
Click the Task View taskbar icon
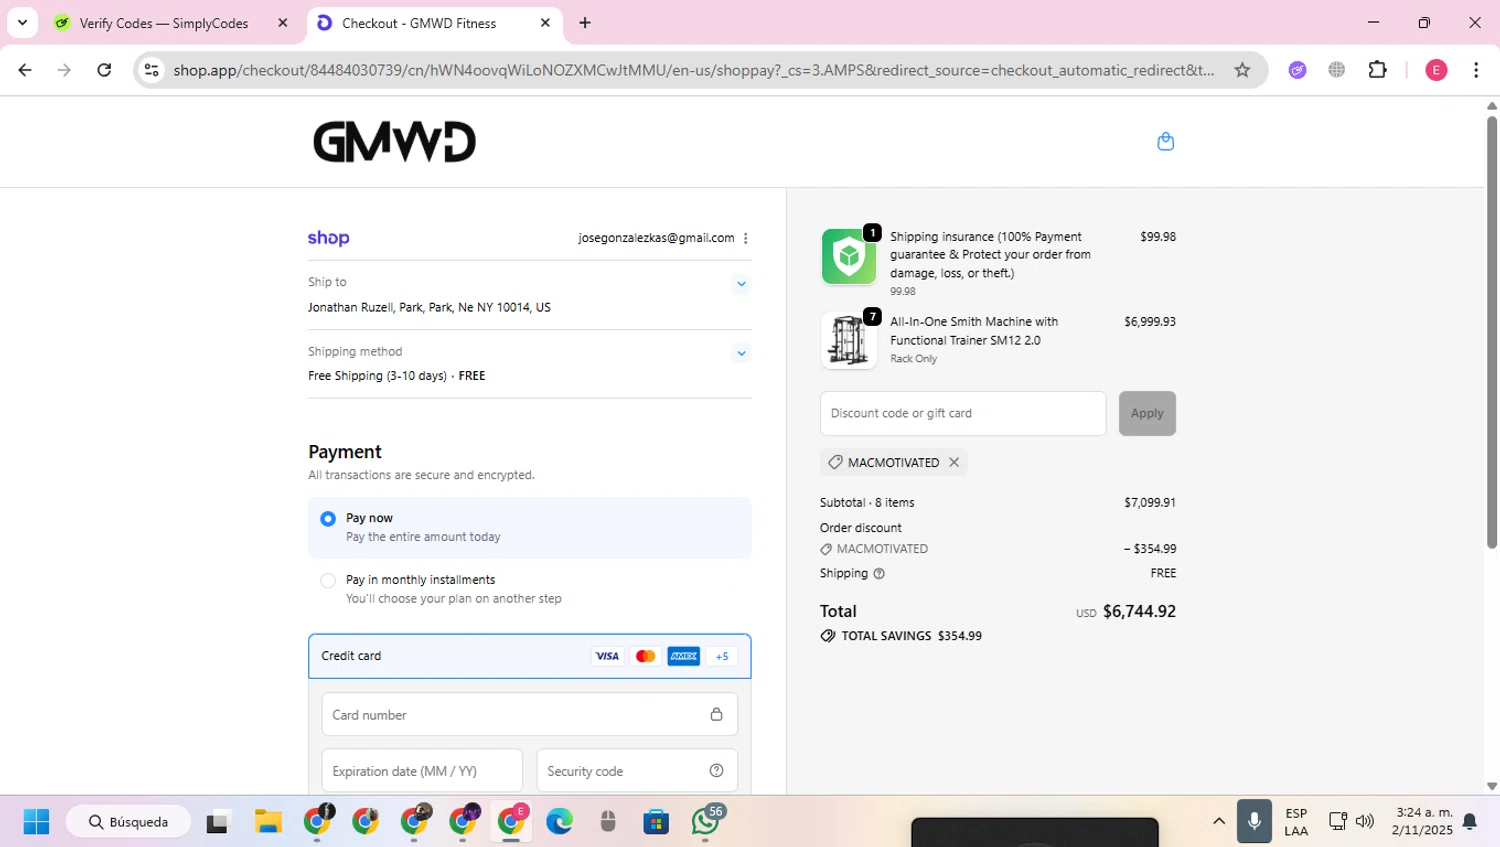point(218,822)
